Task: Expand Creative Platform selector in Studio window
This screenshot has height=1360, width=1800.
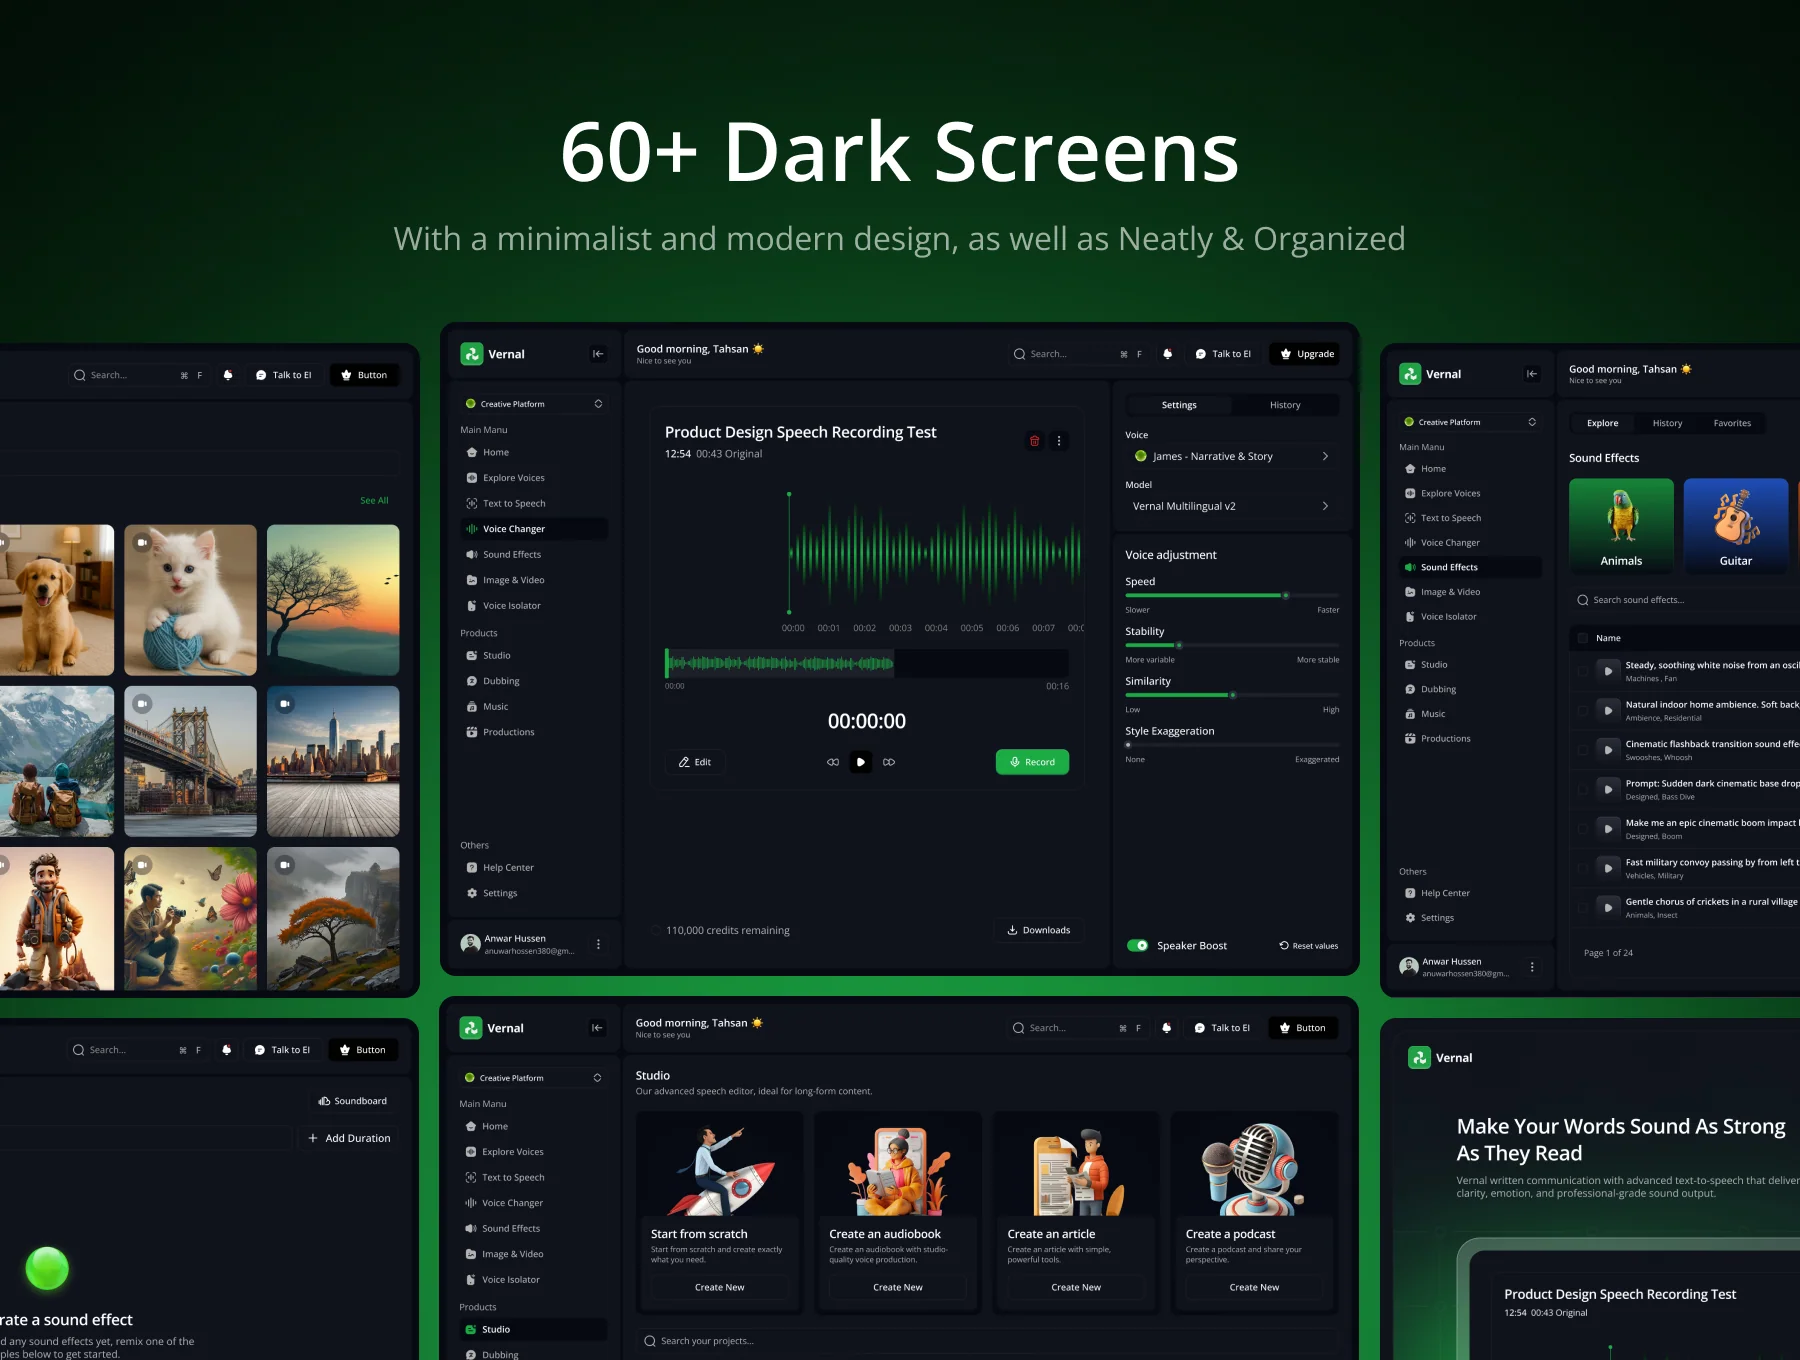Action: pyautogui.click(x=533, y=1078)
